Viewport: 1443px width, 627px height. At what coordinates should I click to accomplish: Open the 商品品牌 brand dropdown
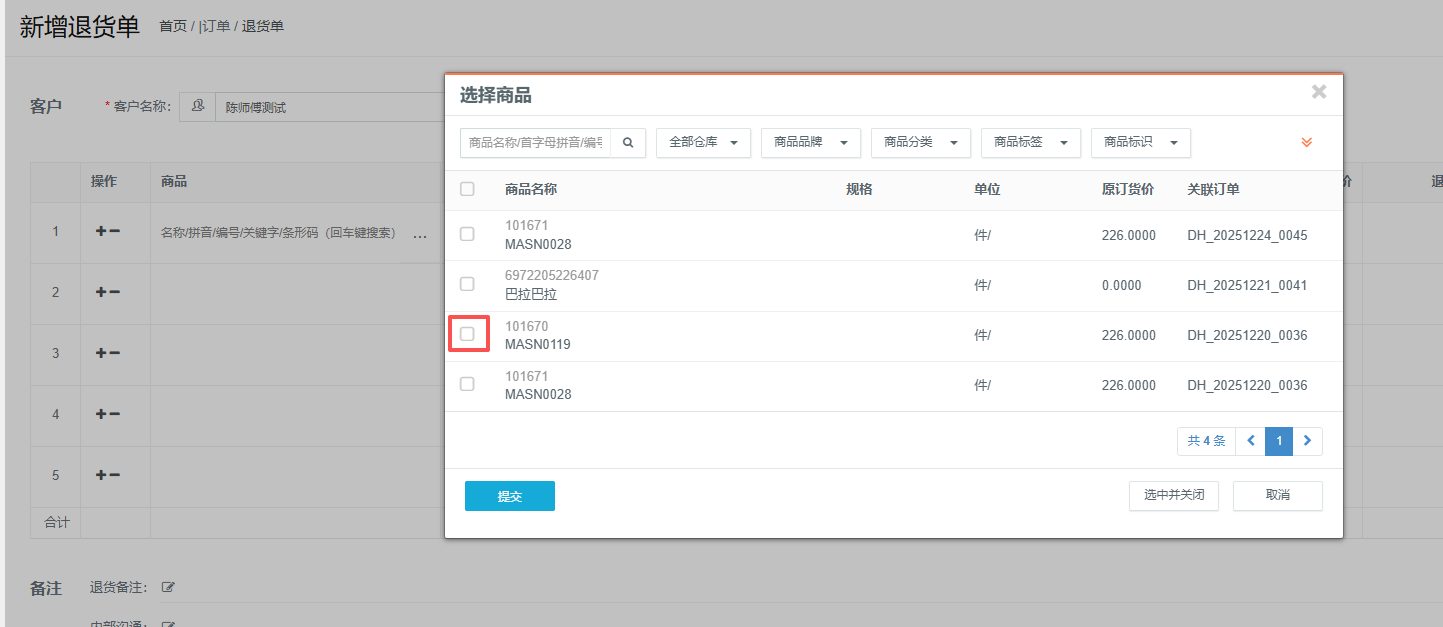810,143
